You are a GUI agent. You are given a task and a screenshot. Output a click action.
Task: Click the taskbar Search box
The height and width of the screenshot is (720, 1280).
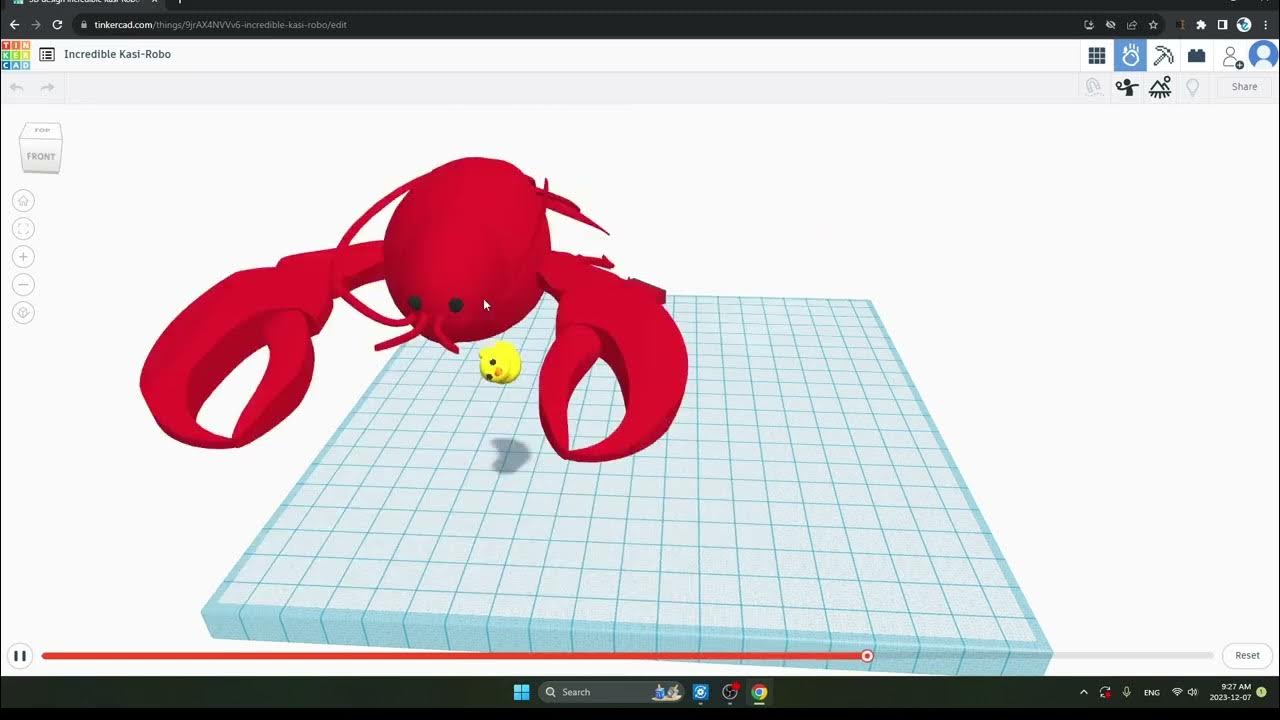coord(612,692)
